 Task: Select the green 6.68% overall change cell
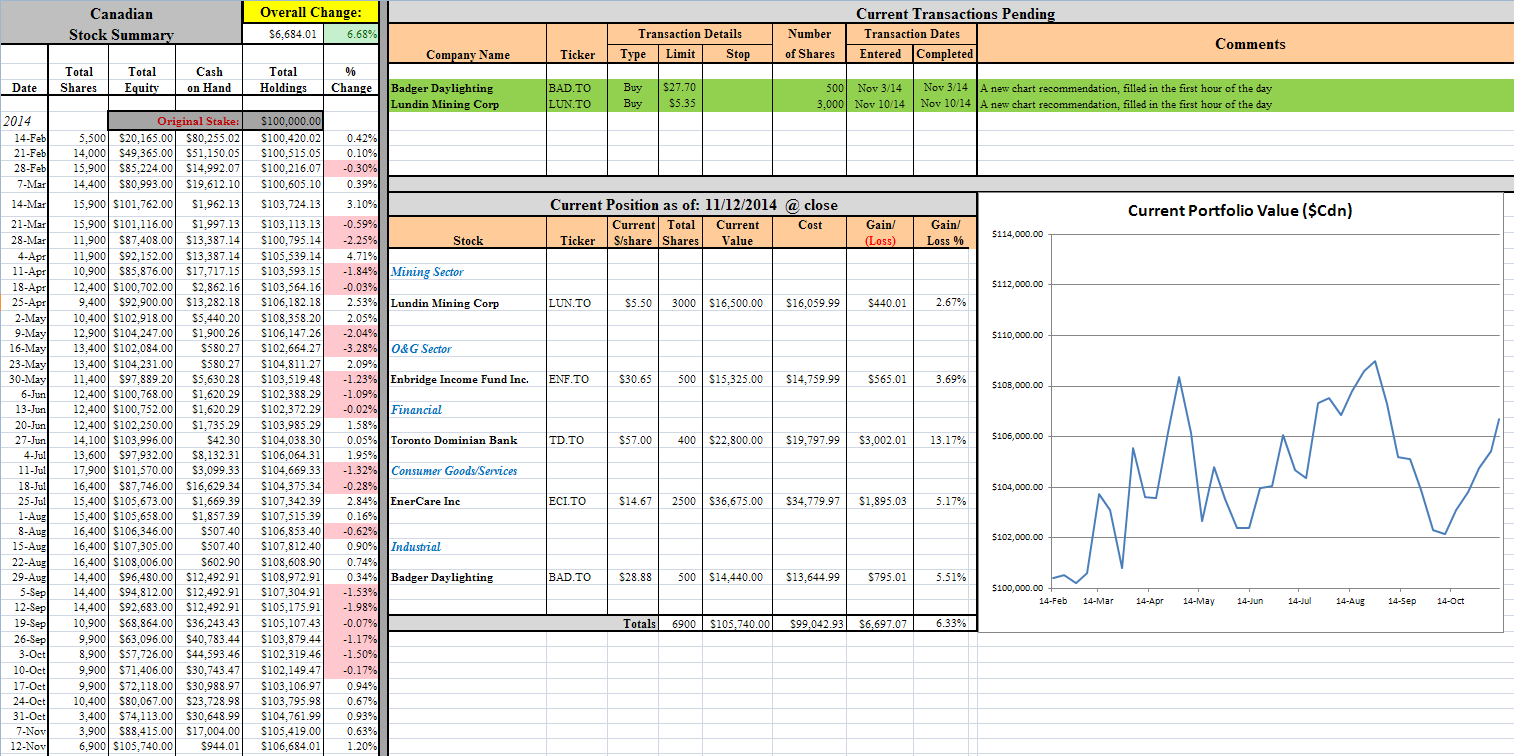click(x=351, y=34)
